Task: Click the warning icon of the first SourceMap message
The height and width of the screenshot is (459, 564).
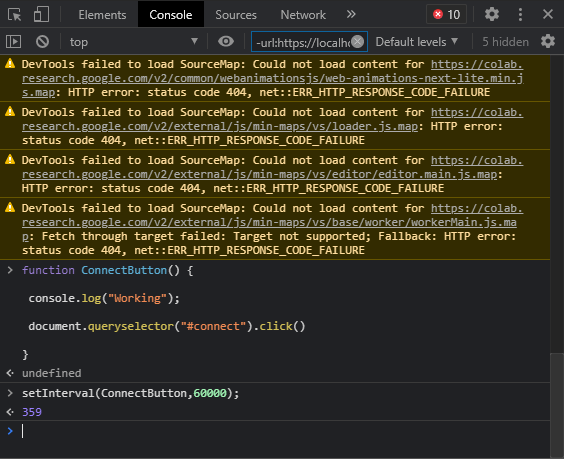Action: [x=10, y=64]
